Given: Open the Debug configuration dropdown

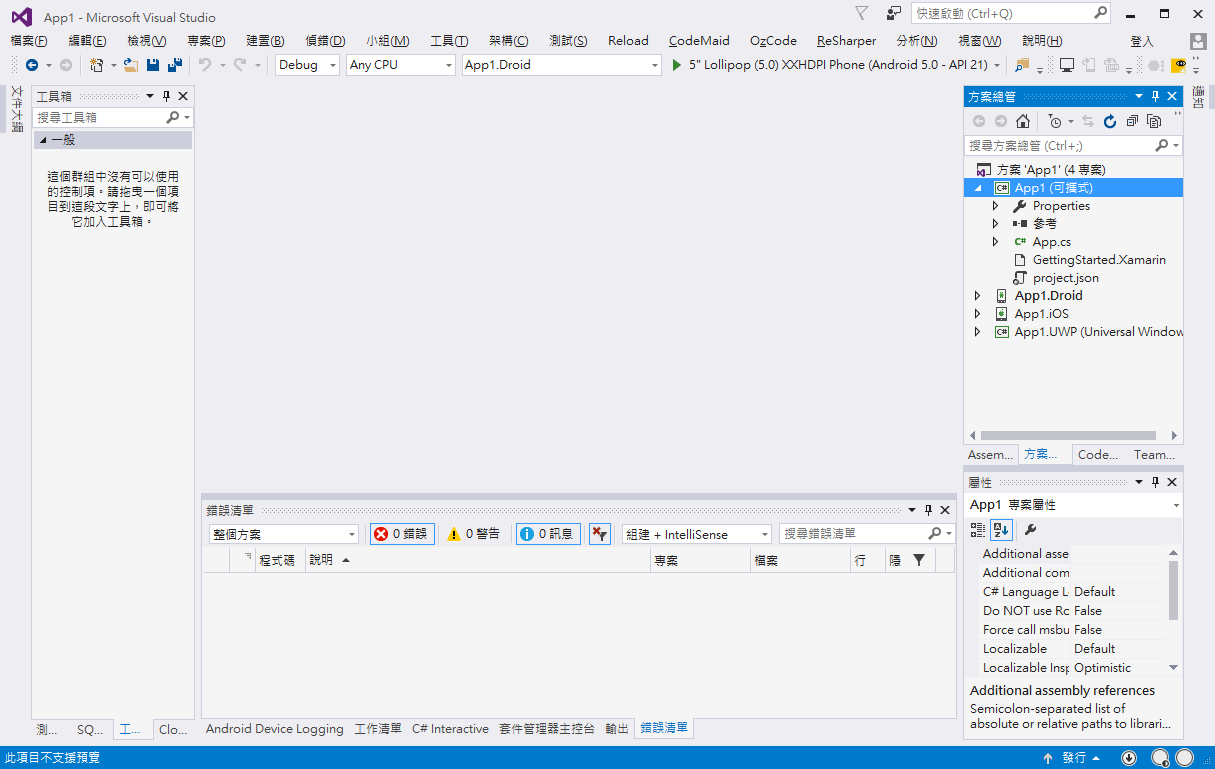Looking at the screenshot, I should [307, 65].
